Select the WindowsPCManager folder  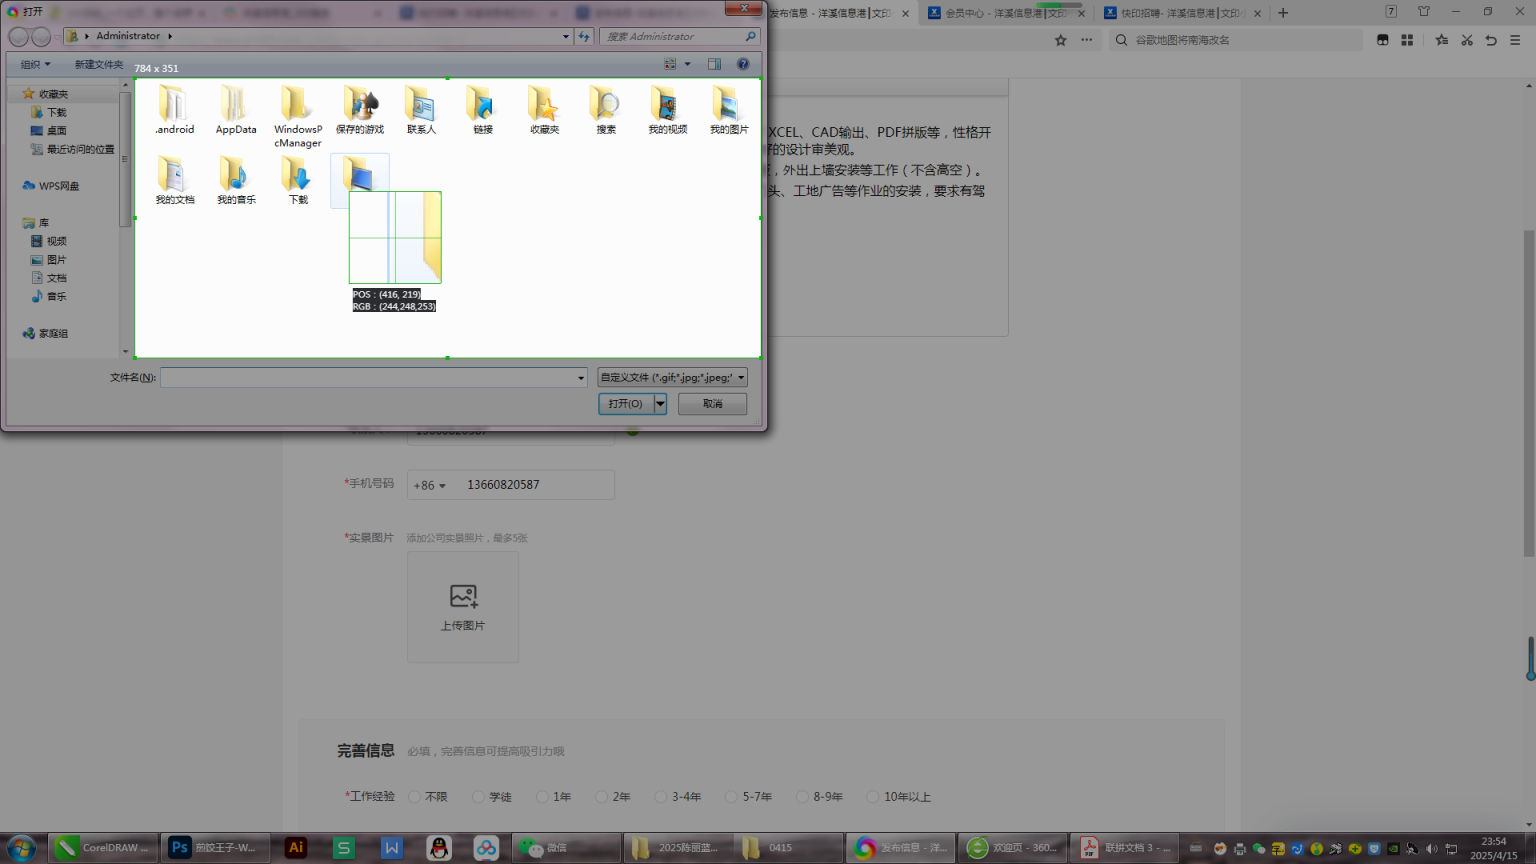298,116
